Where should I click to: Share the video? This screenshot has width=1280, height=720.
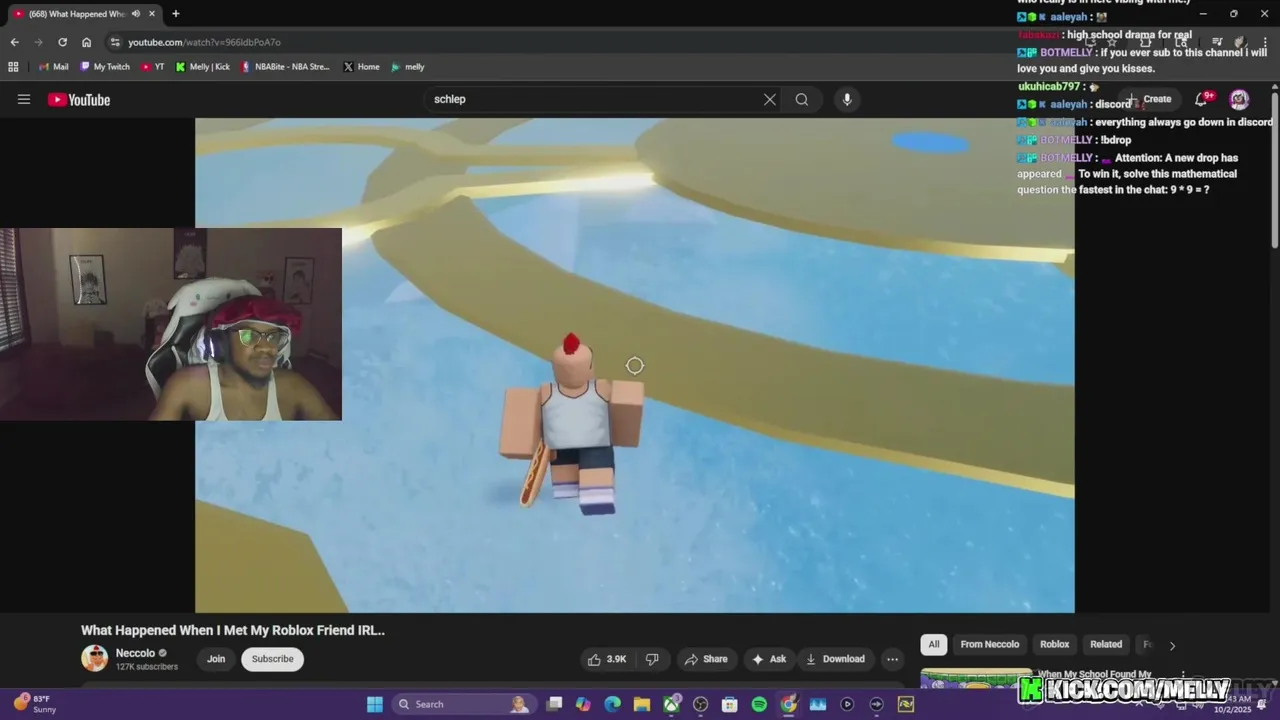706,659
